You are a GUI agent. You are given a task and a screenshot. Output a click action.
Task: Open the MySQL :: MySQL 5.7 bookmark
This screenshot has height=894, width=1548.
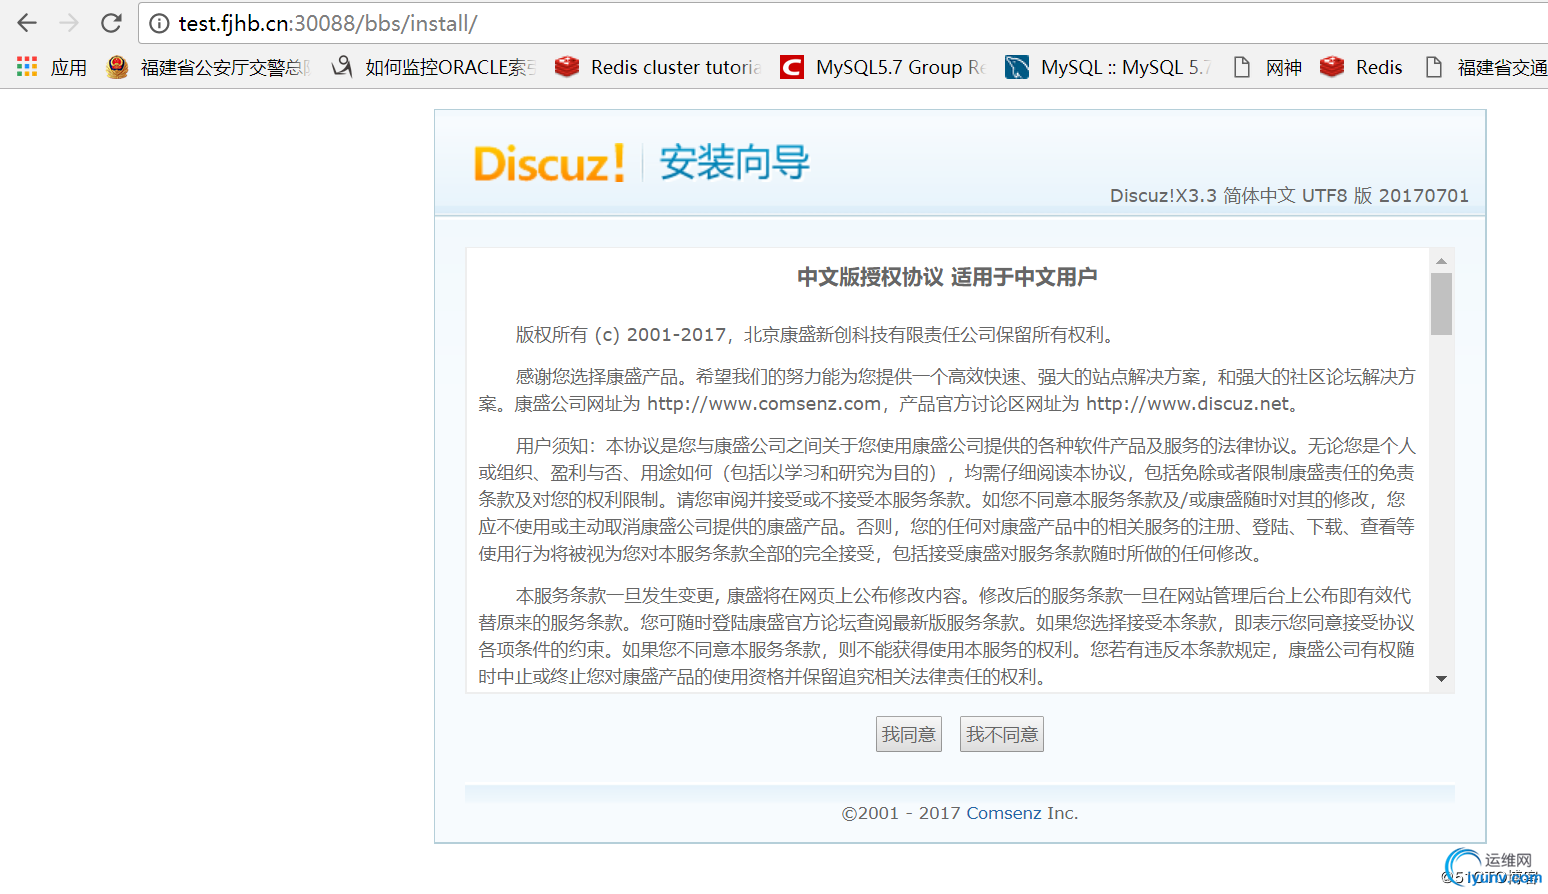(1109, 67)
